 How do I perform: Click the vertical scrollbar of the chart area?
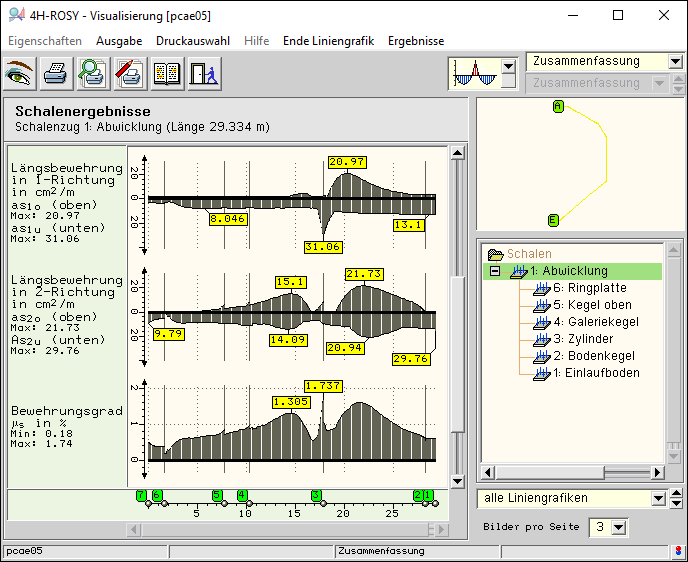pos(457,300)
